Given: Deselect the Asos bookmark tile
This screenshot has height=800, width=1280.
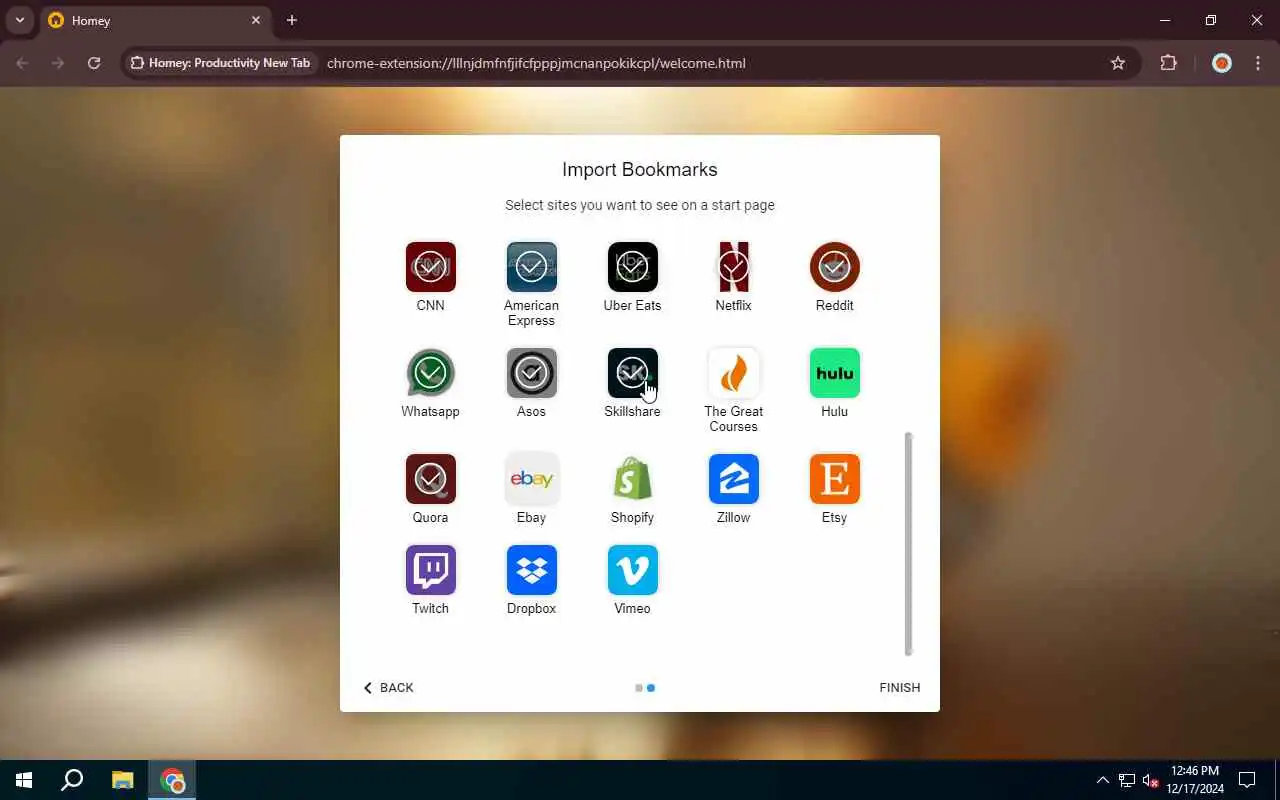Looking at the screenshot, I should pos(531,373).
